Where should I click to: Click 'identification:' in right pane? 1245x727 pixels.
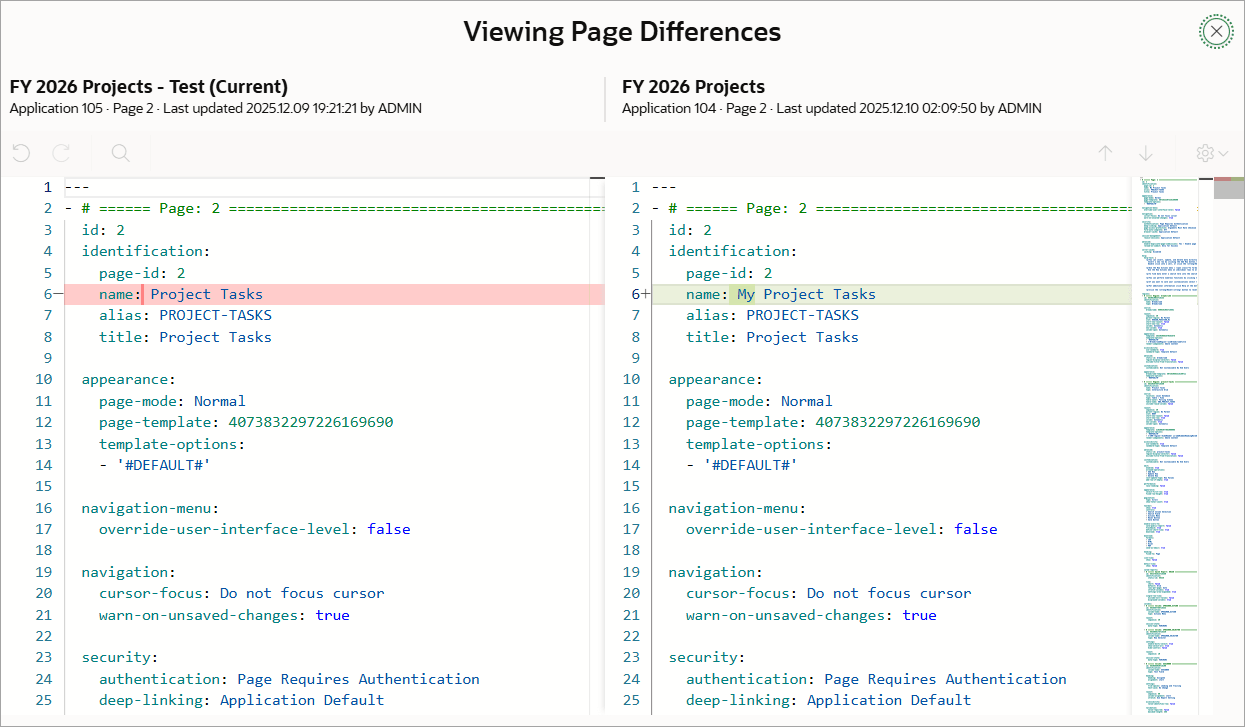point(733,251)
